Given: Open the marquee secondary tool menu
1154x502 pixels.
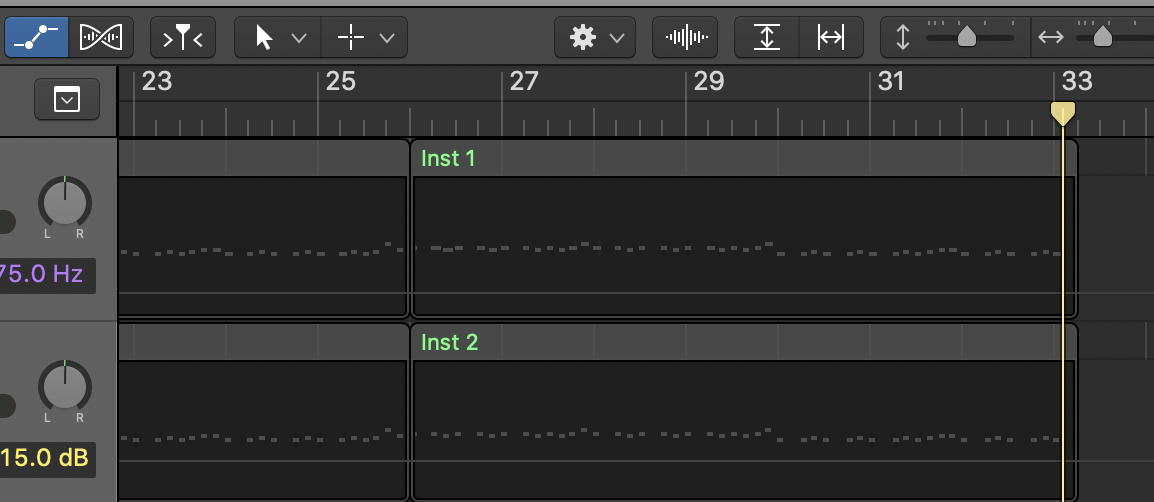Looking at the screenshot, I should [x=364, y=38].
